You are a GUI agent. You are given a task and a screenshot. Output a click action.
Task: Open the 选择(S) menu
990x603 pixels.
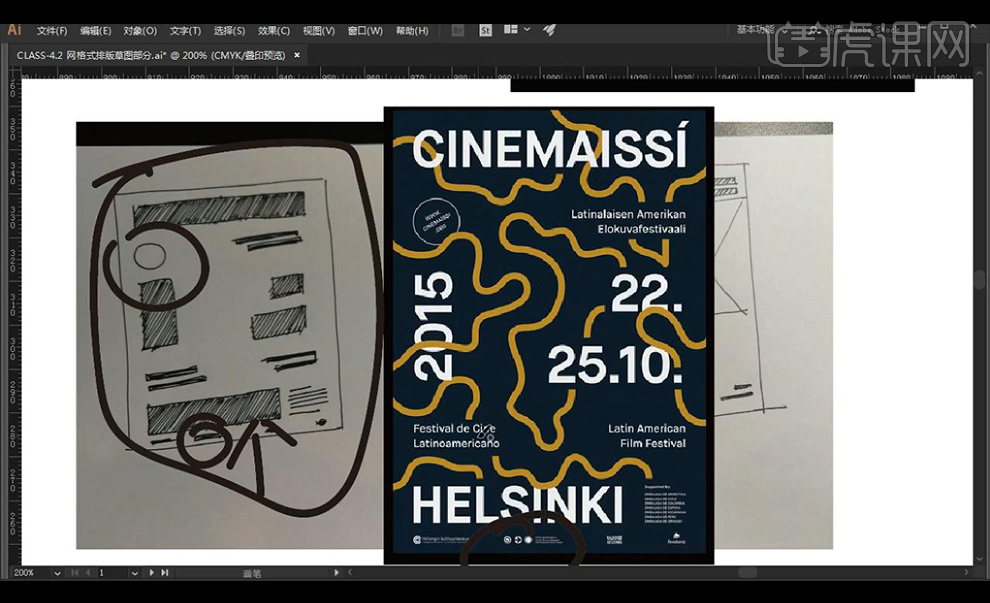(x=229, y=31)
